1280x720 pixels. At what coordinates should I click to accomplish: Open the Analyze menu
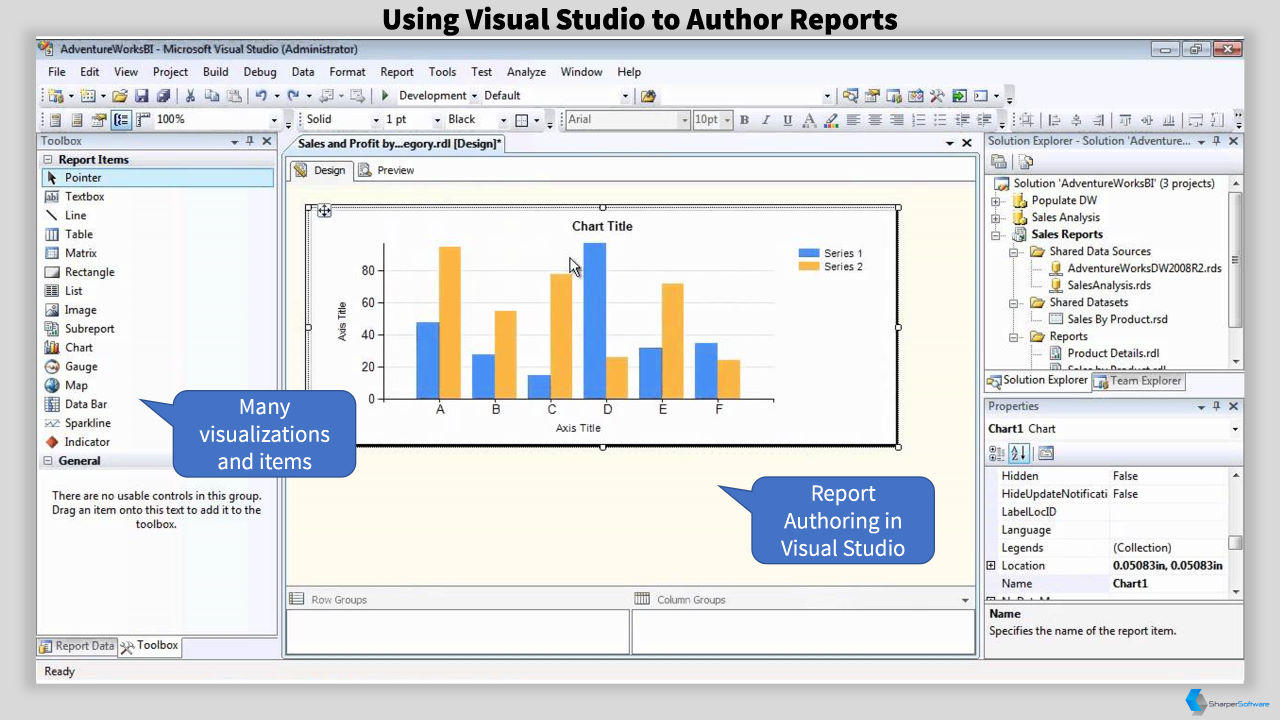[526, 72]
